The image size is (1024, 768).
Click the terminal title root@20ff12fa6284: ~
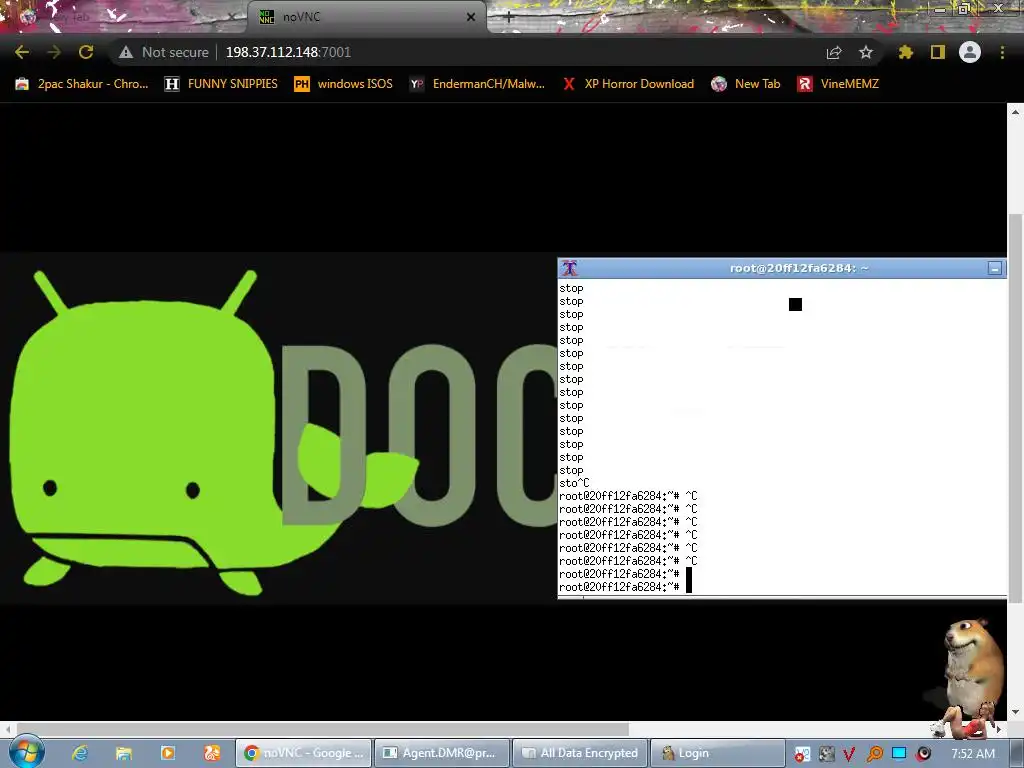coord(799,268)
